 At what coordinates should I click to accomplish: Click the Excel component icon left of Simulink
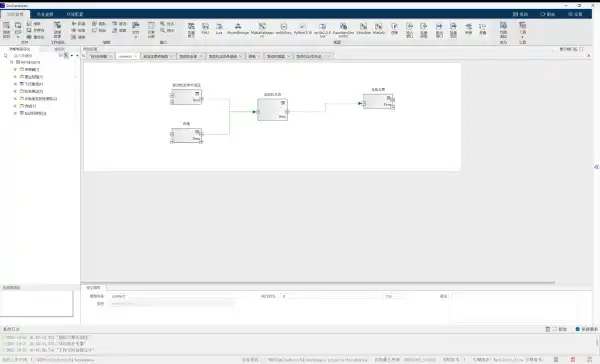pos(343,26)
